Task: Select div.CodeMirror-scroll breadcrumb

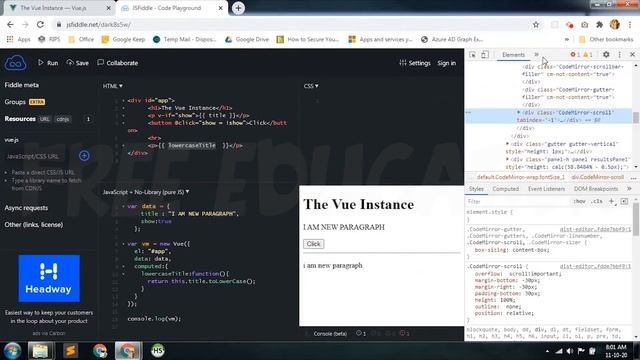Action: pyautogui.click(x=598, y=177)
